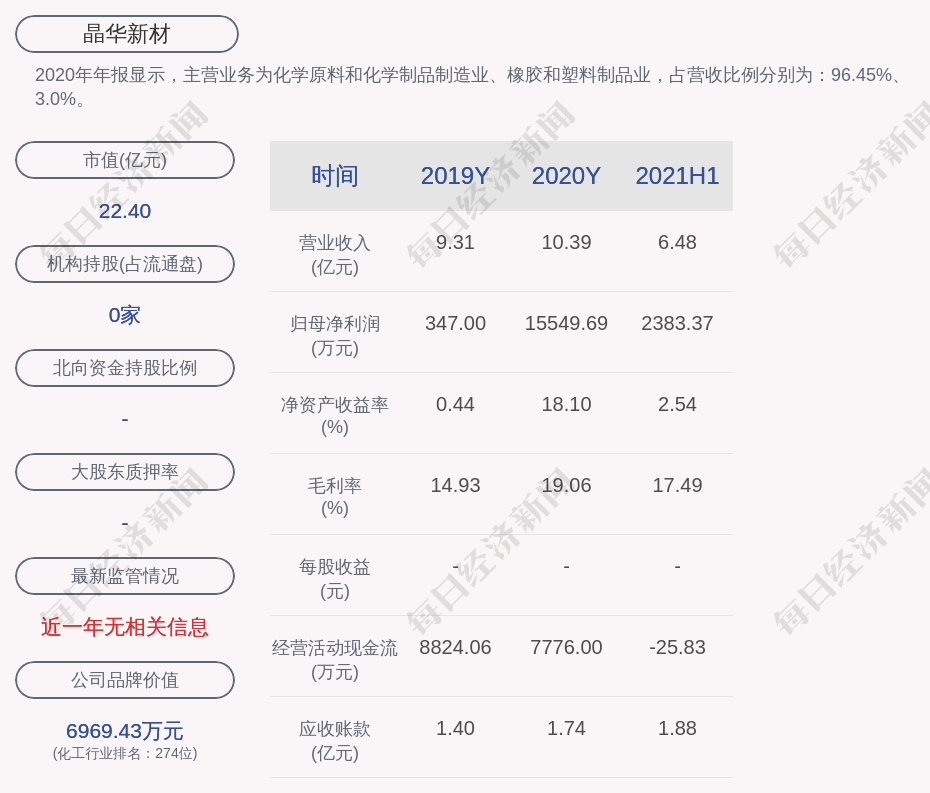Choose the 2021H1 column header
The image size is (930, 793).
coord(677,176)
